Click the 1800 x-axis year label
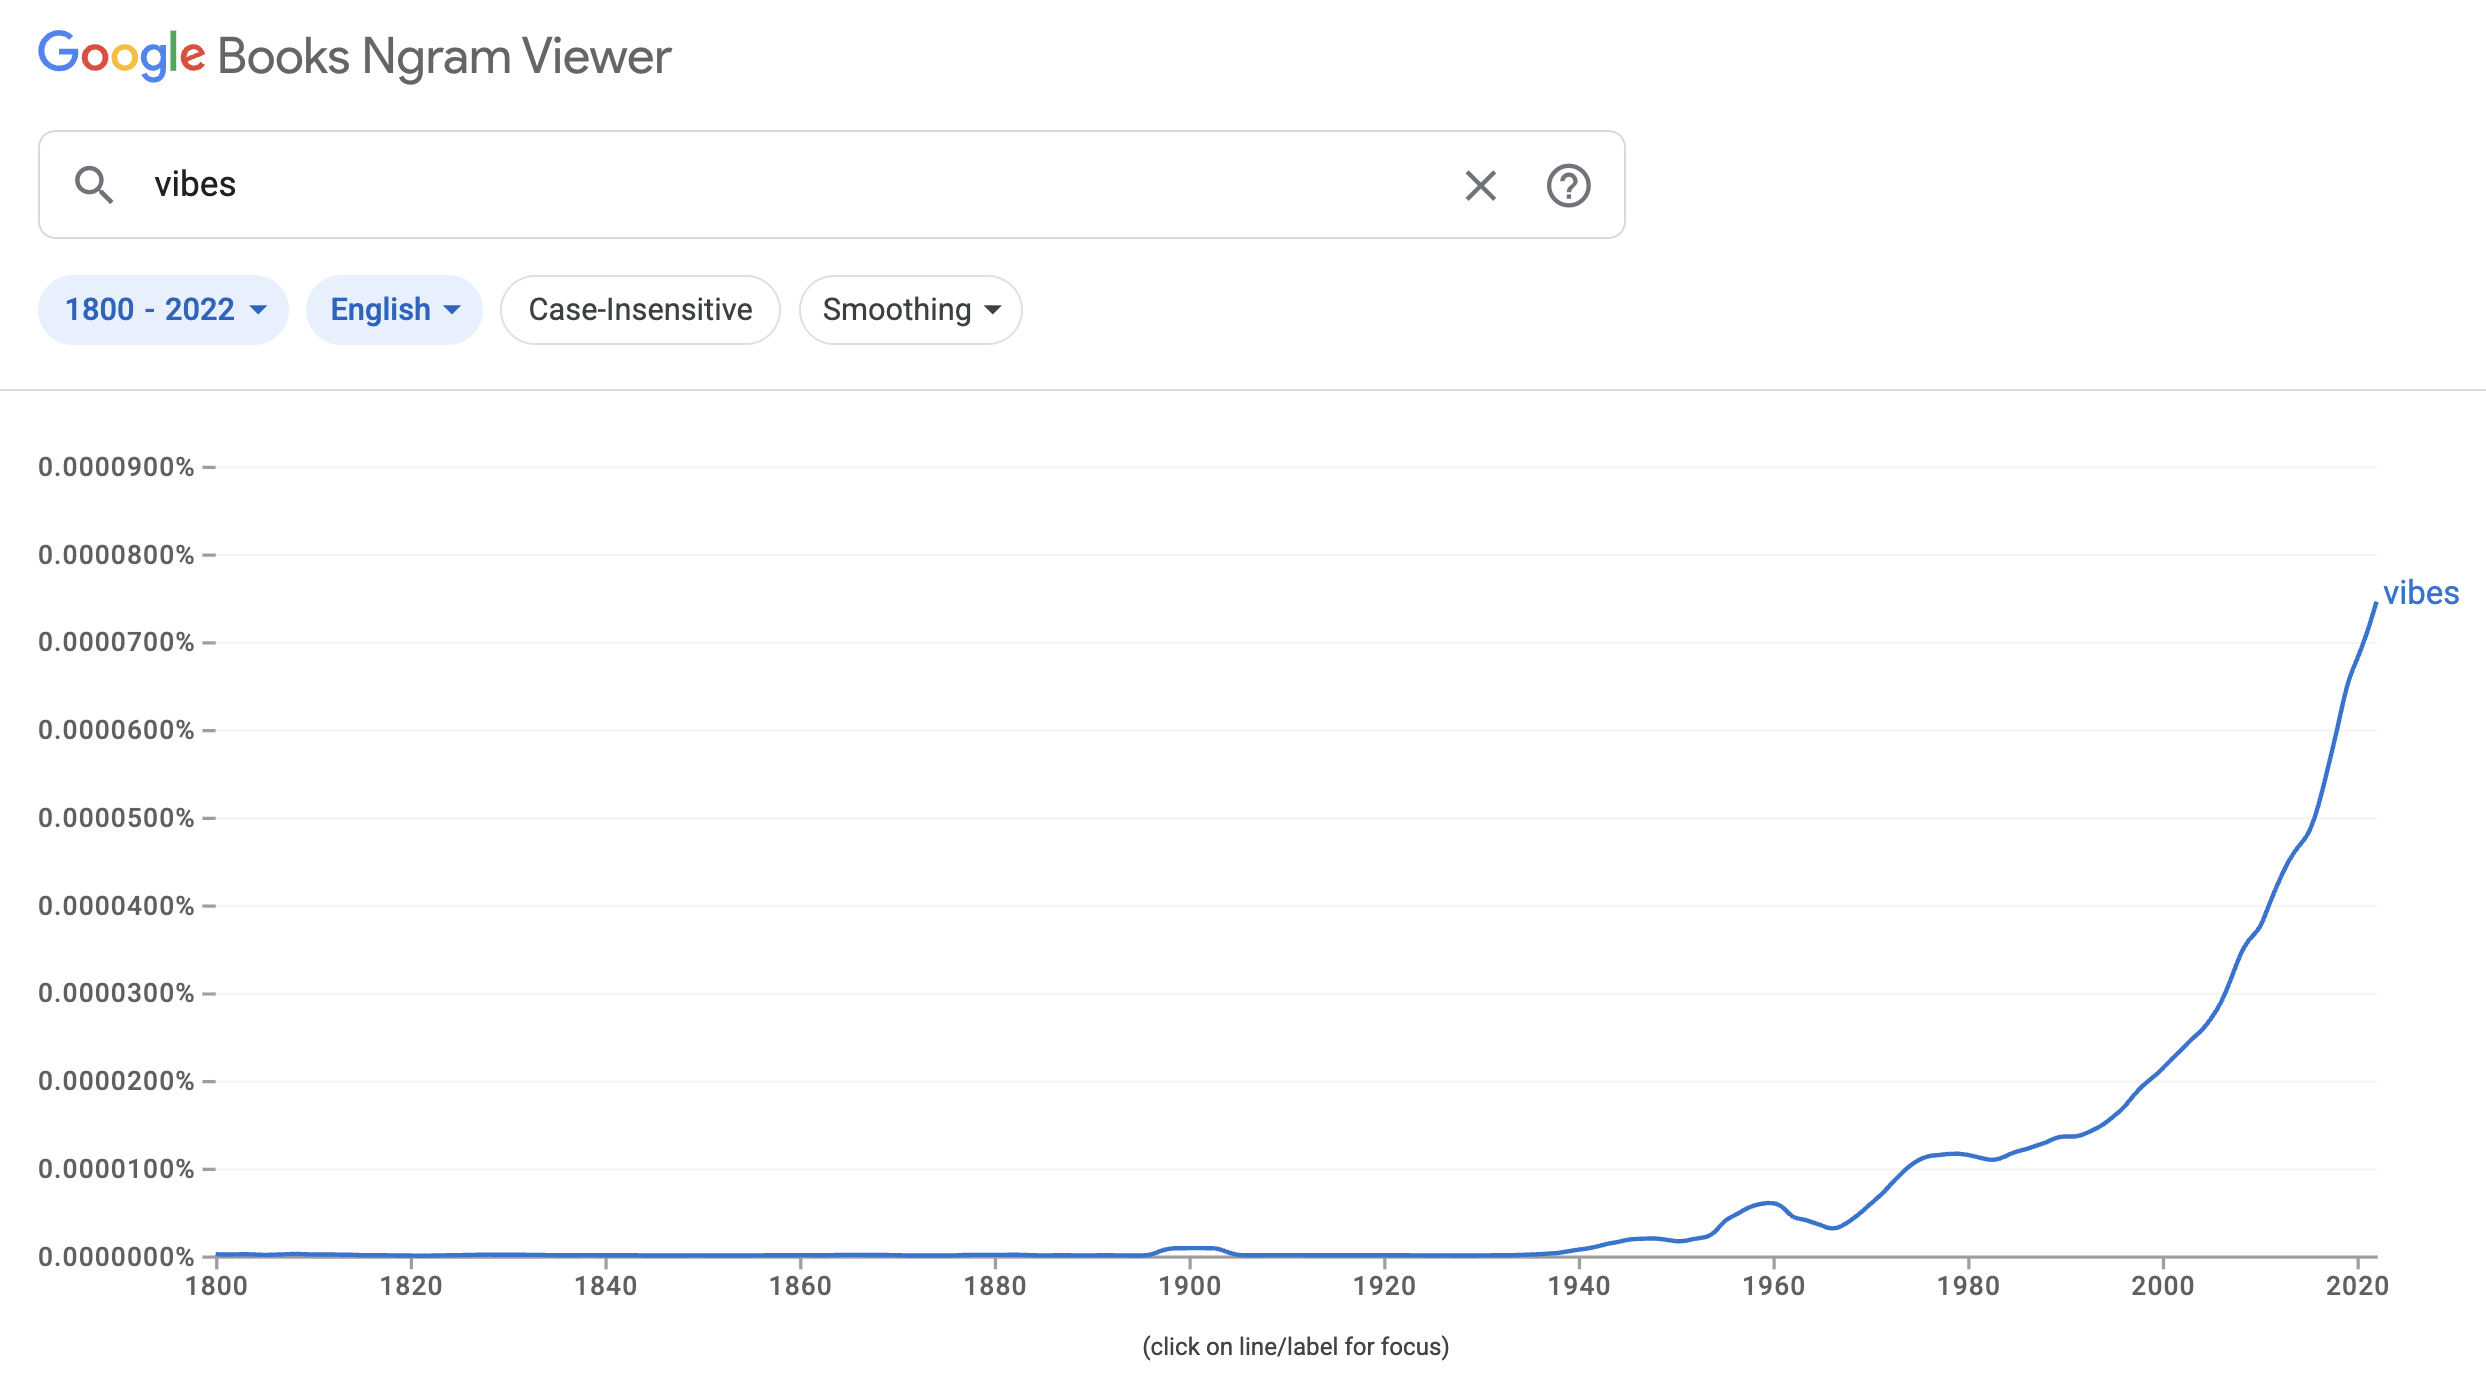The height and width of the screenshot is (1390, 2486). tap(217, 1286)
